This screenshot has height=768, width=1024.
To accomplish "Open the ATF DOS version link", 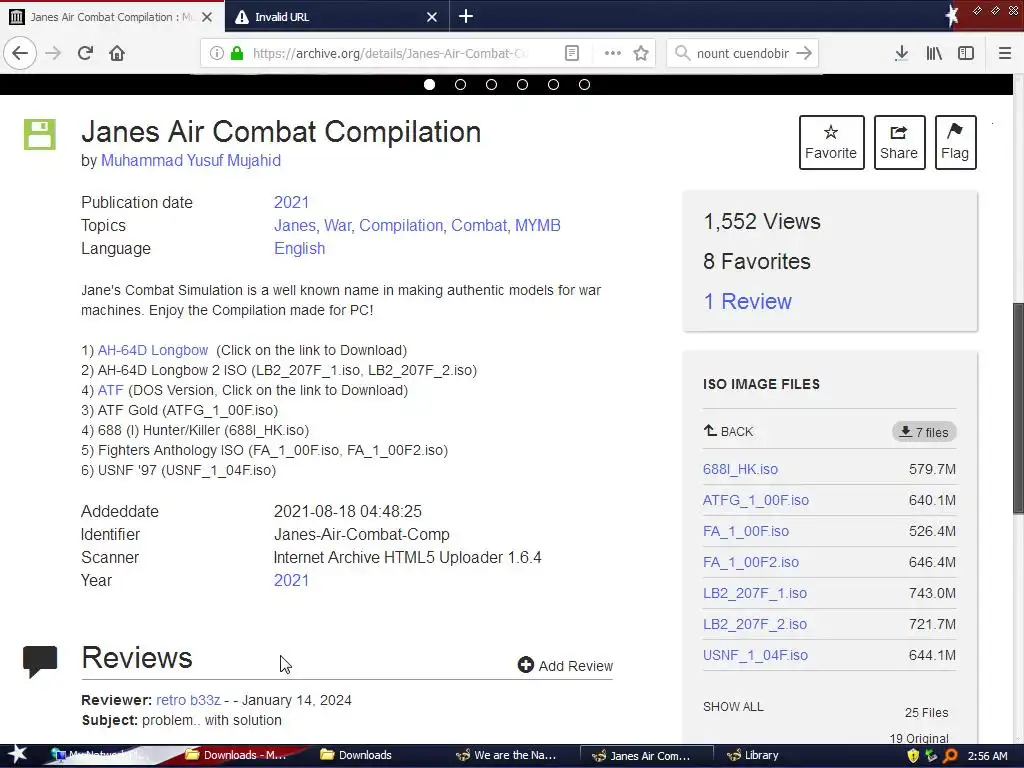I will pyautogui.click(x=110, y=391).
